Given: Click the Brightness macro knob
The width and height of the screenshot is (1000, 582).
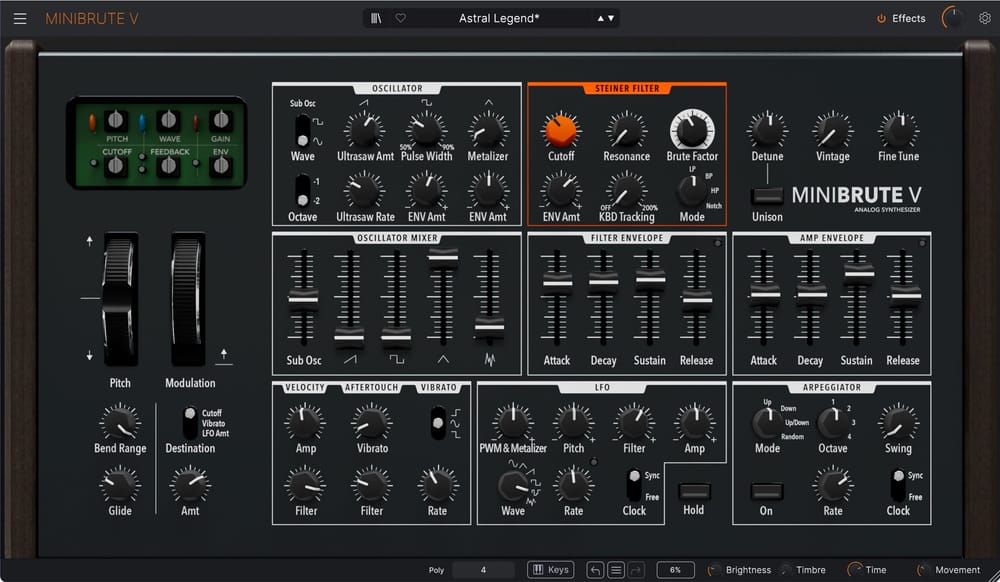Looking at the screenshot, I should pos(714,570).
